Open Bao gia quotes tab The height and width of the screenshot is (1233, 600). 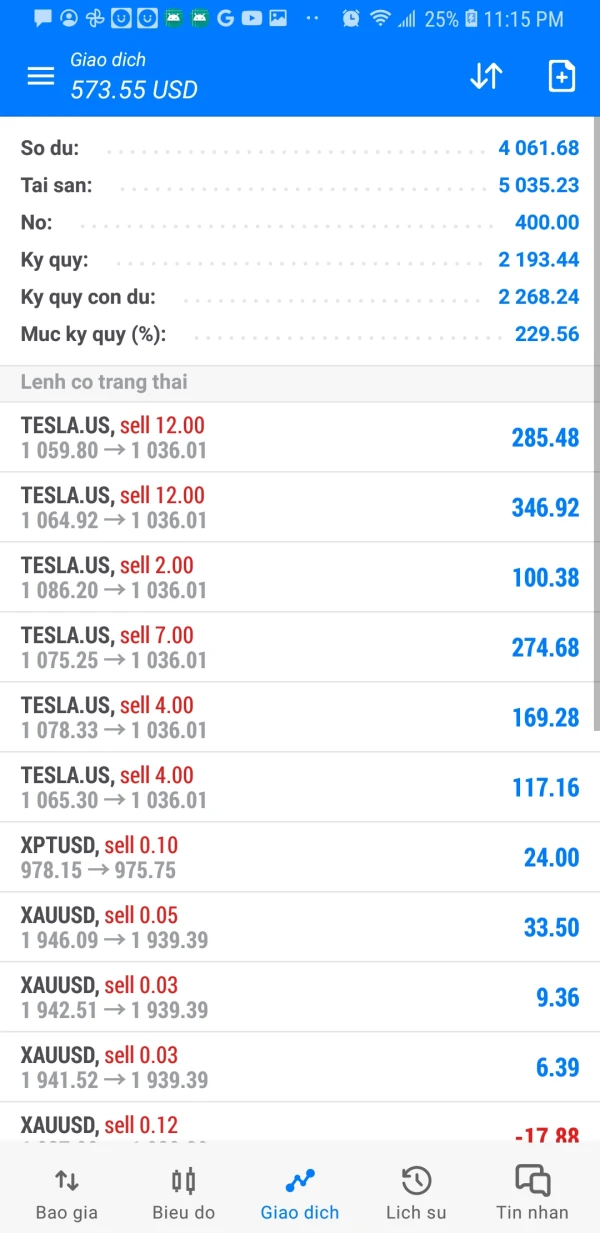[x=67, y=1193]
